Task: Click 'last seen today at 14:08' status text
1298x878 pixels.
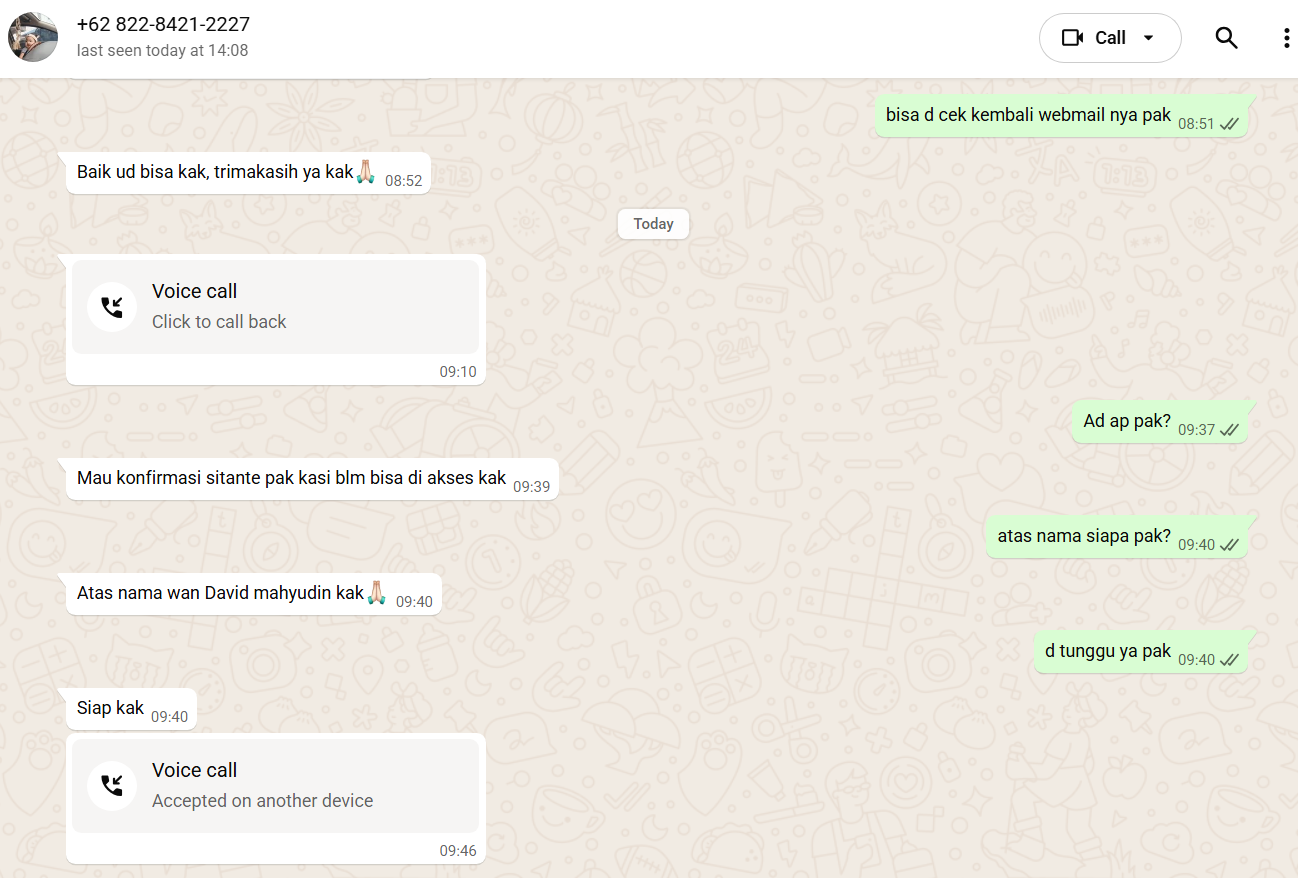Action: point(162,50)
